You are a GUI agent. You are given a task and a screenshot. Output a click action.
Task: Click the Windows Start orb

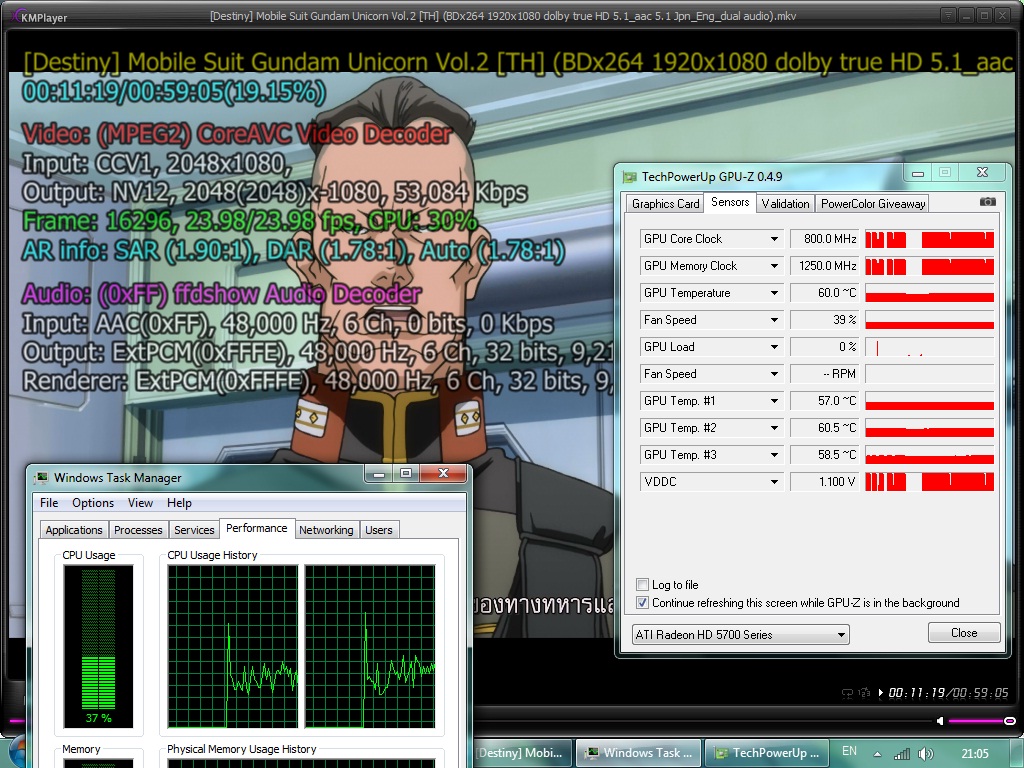(17, 752)
